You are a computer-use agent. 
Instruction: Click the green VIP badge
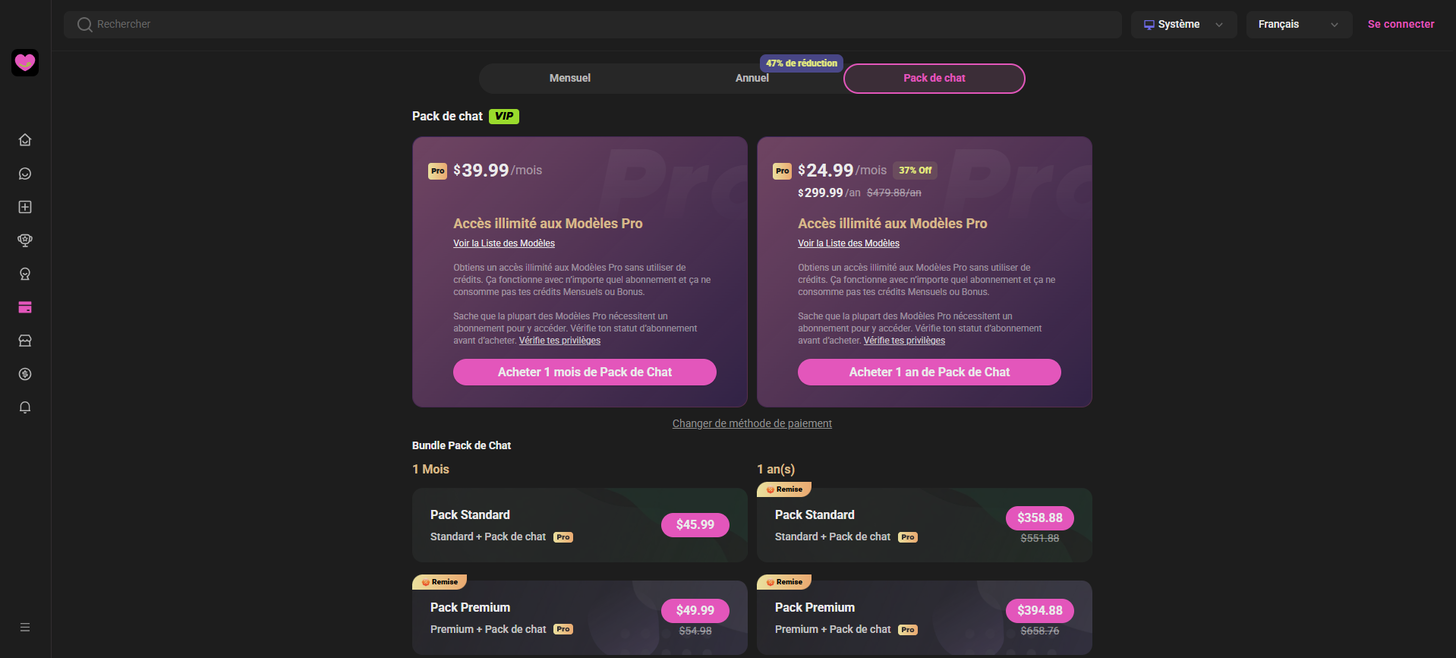504,116
